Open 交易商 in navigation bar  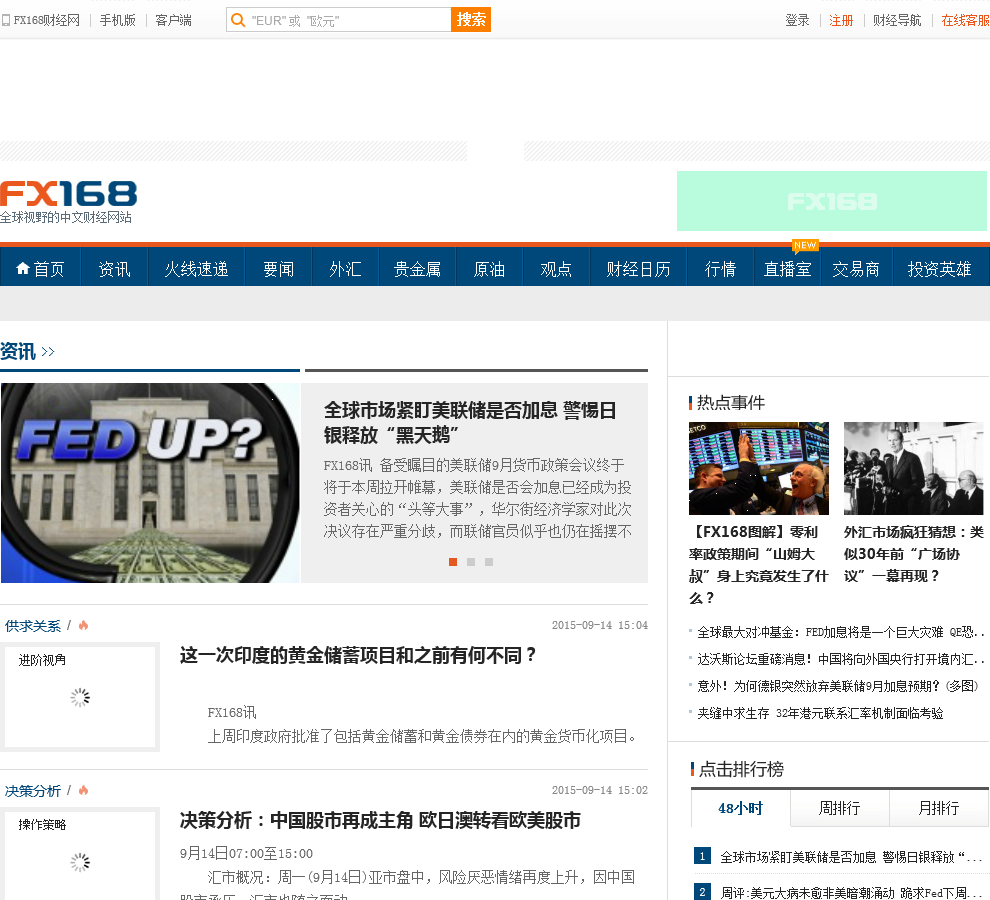click(856, 269)
